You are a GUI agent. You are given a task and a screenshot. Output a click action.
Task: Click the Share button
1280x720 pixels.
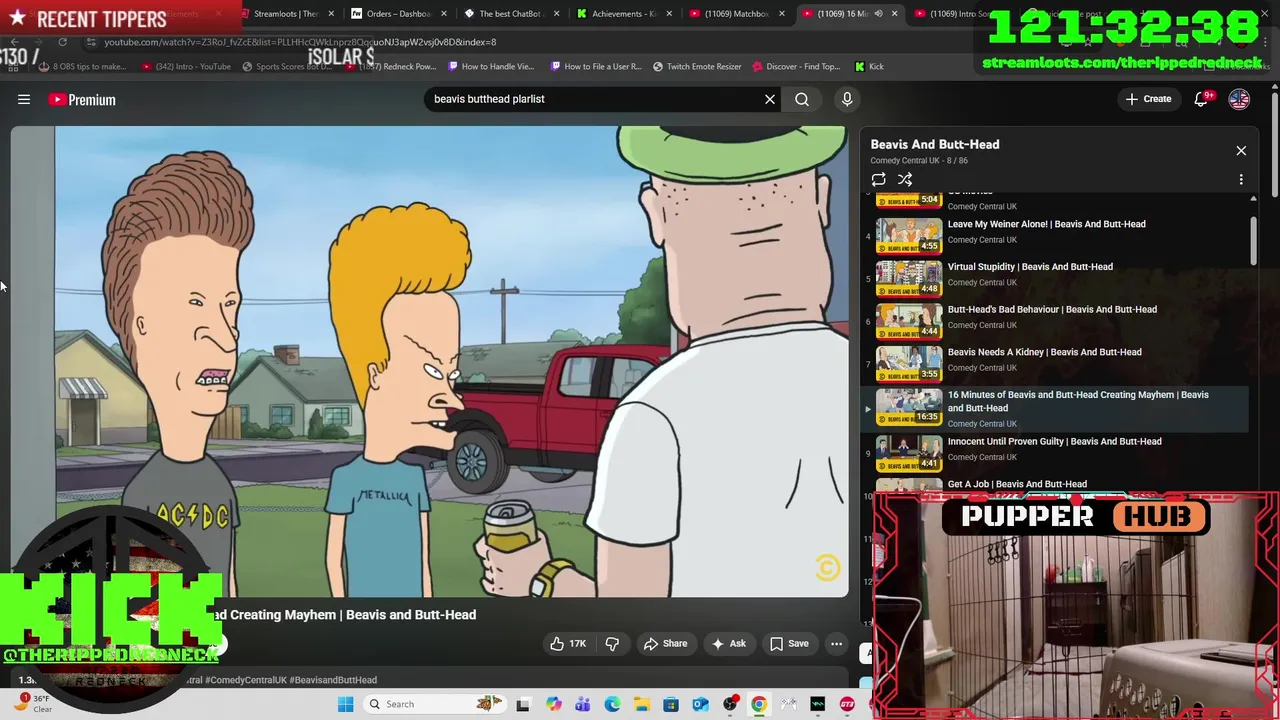click(665, 644)
